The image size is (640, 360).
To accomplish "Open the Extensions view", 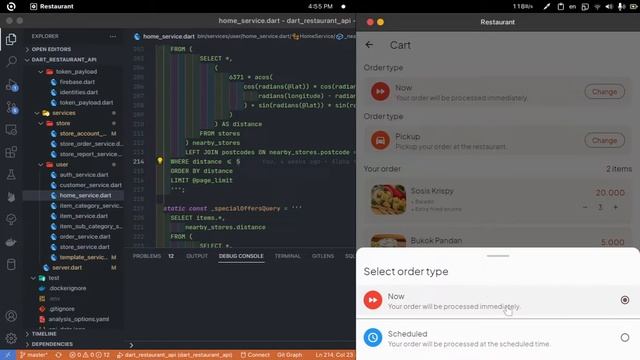I will [11, 152].
